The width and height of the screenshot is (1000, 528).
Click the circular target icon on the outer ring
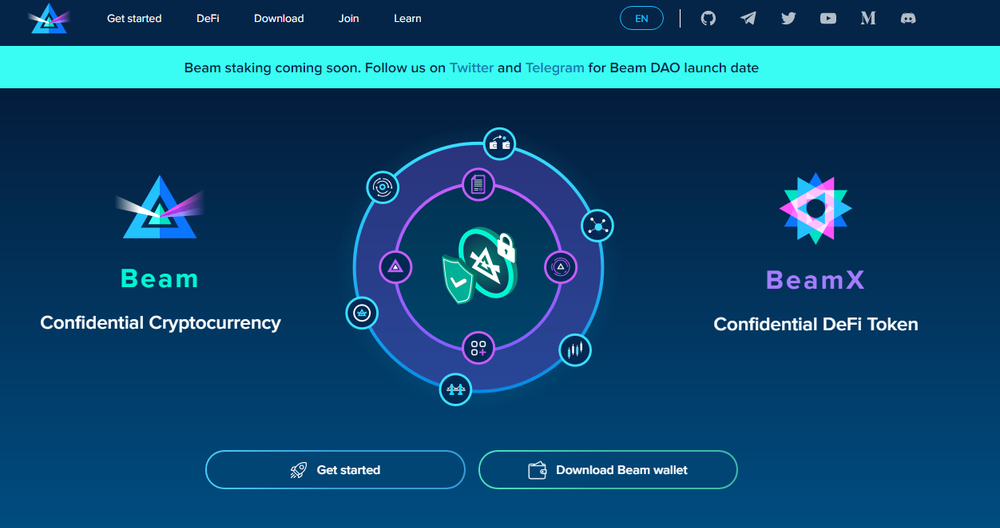click(383, 187)
